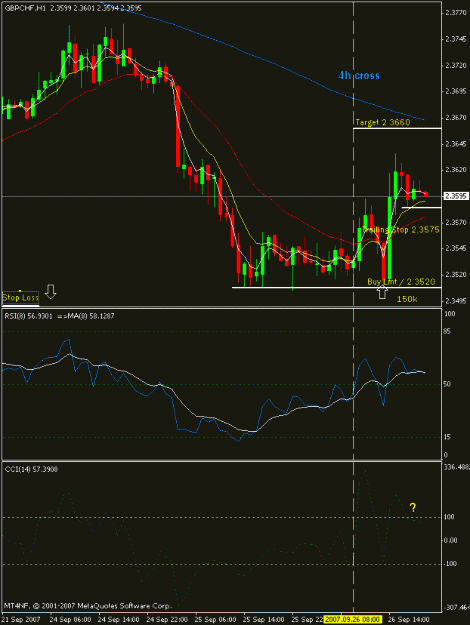470x625 pixels.
Task: Select the white Target horizontal line
Action: pos(397,128)
